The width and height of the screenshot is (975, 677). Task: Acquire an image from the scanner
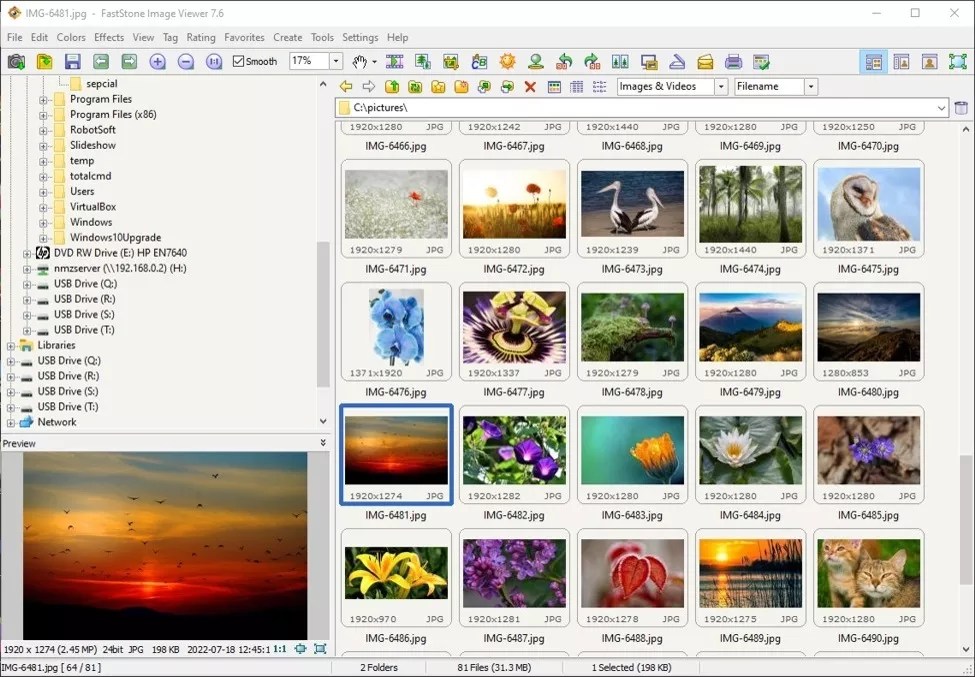[x=678, y=60]
